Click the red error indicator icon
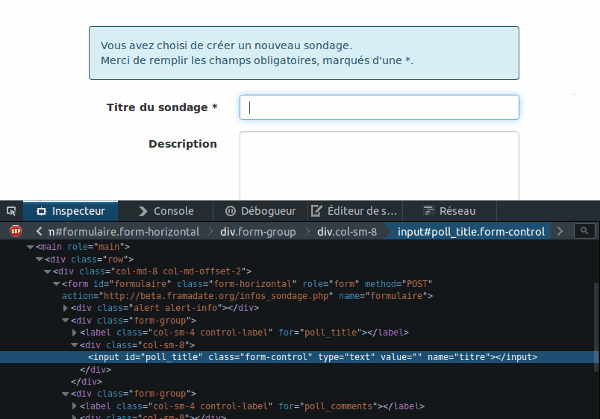Screen dimensions: 600x419 click(x=16, y=231)
